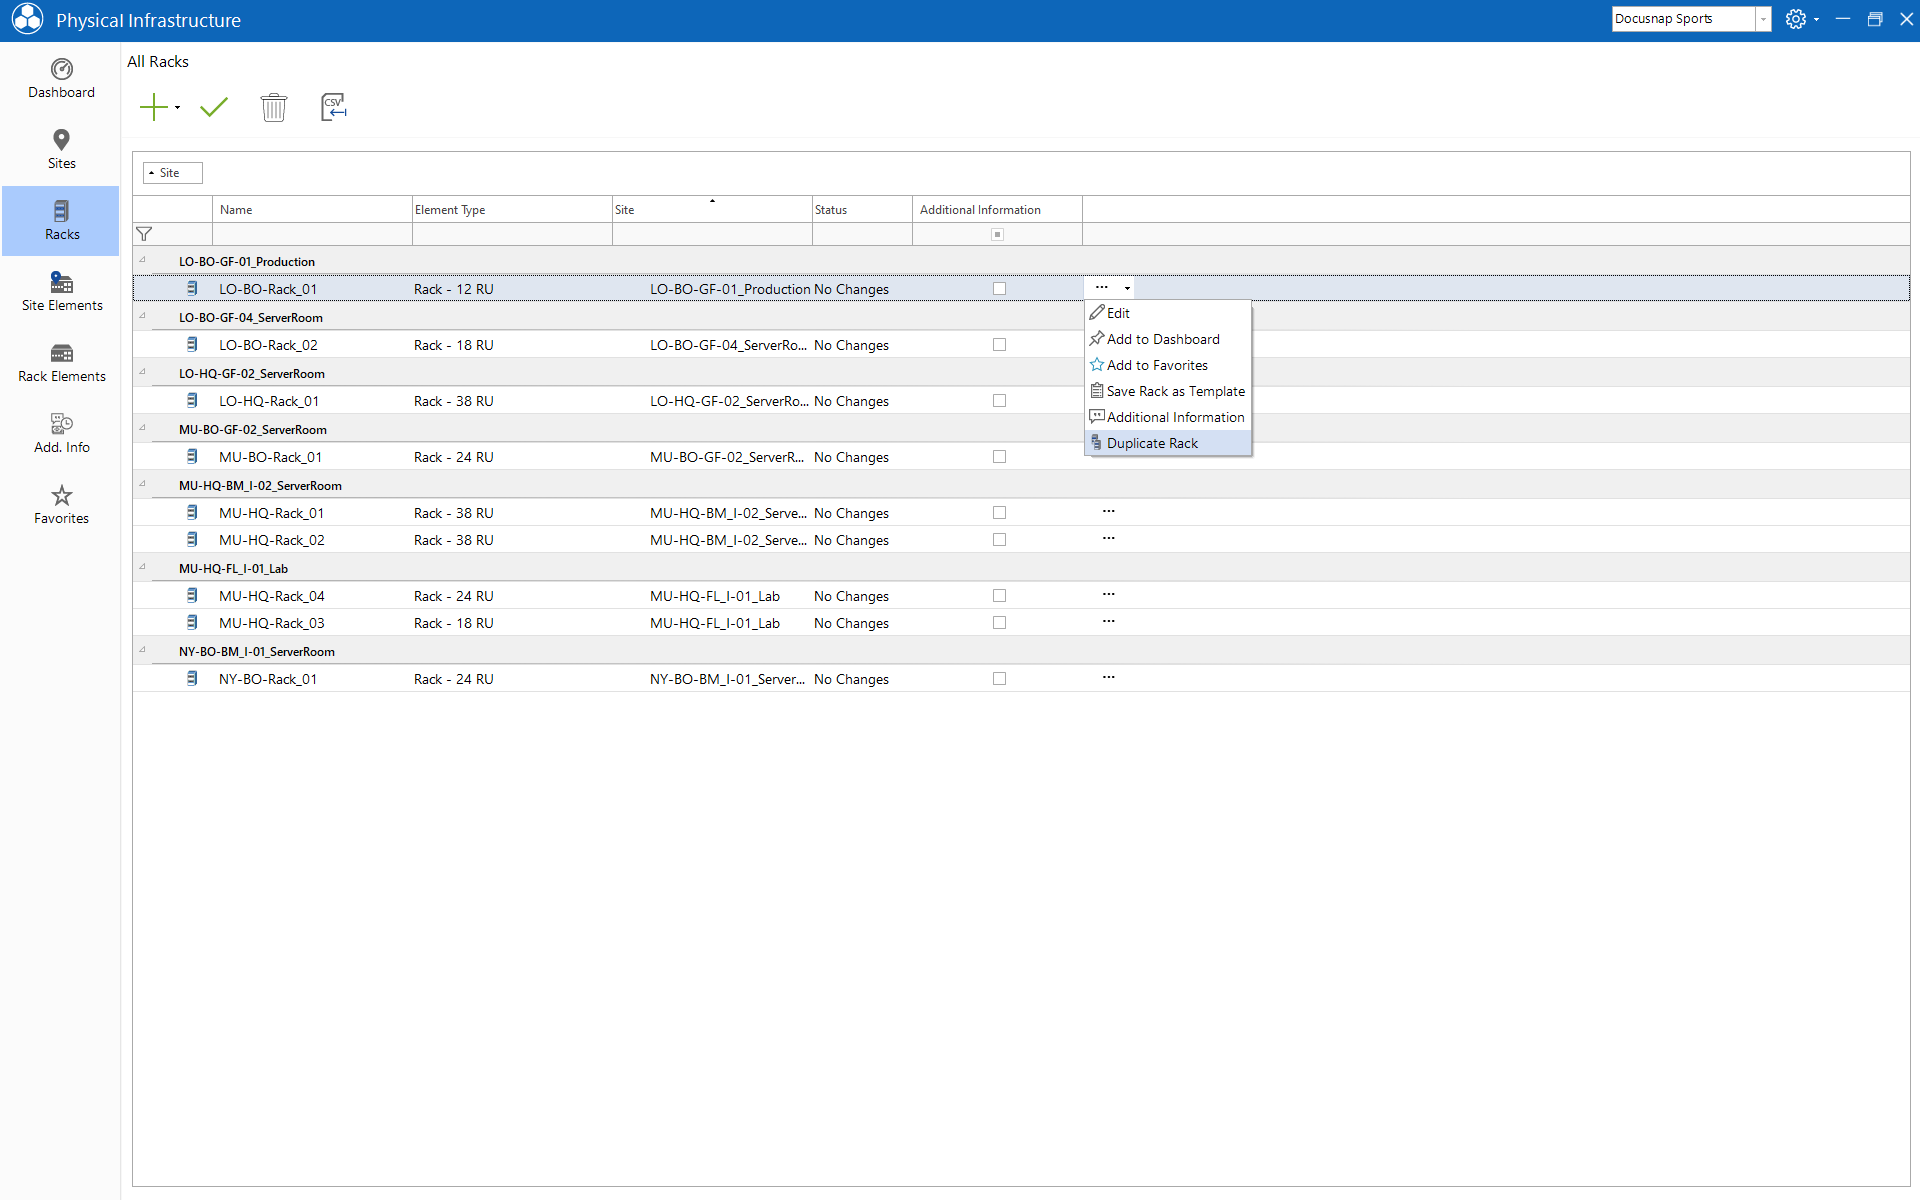This screenshot has height=1200, width=1920.
Task: Collapse the LO-HQ-GF-02_ServerRoom group
Action: pyautogui.click(x=142, y=372)
